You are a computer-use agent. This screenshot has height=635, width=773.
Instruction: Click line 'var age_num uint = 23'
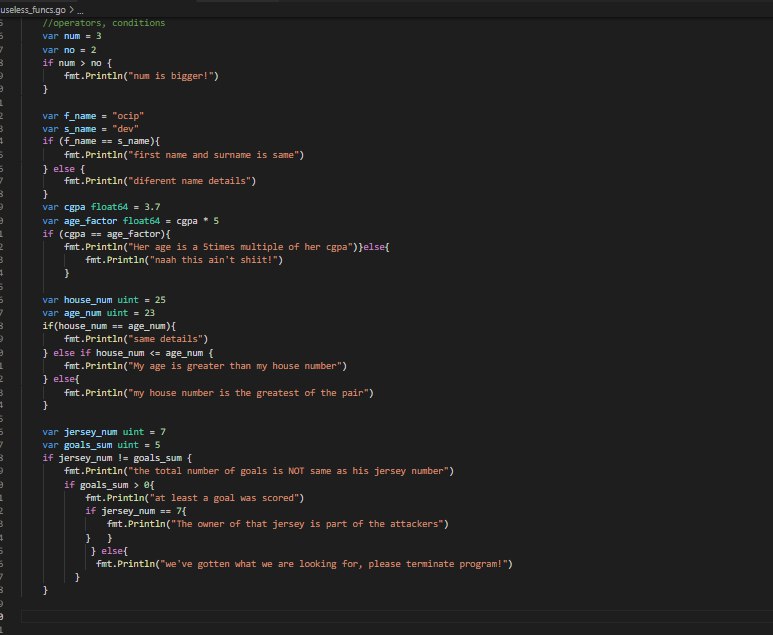pyautogui.click(x=99, y=313)
